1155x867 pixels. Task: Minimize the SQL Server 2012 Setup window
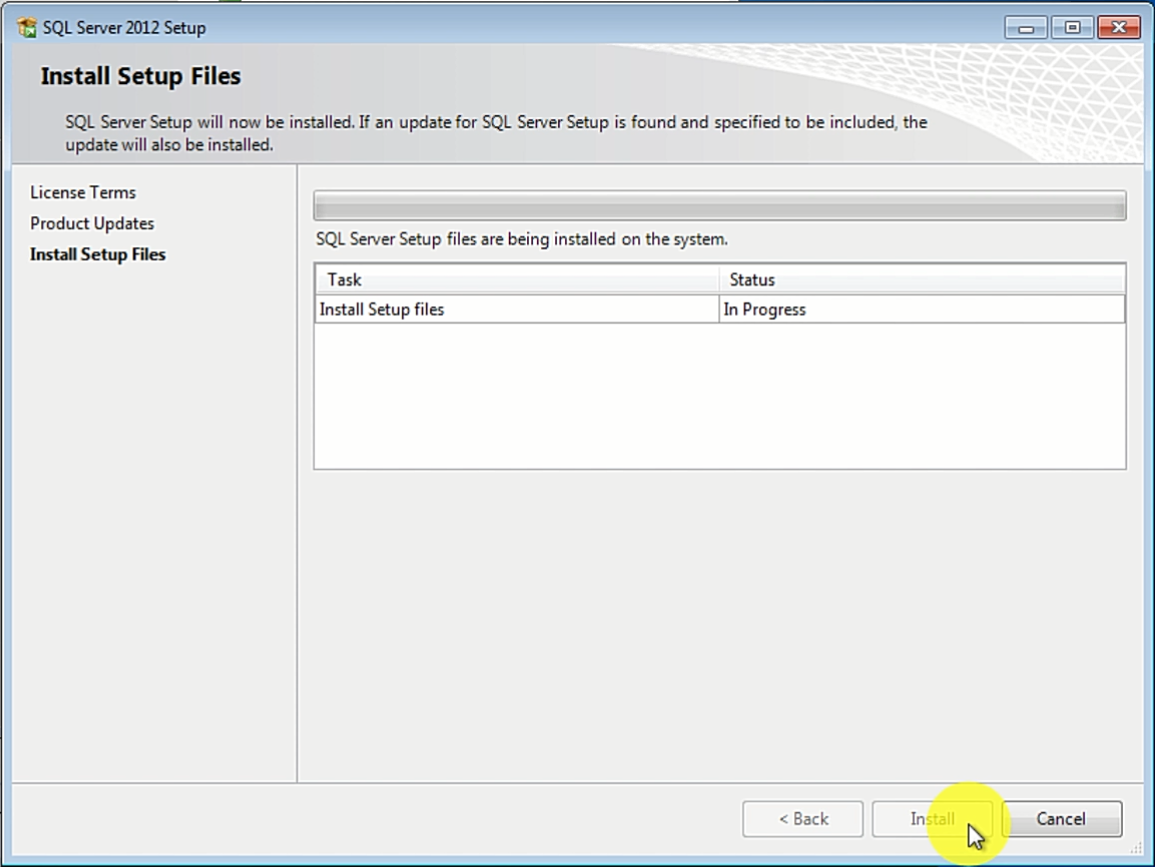pyautogui.click(x=1026, y=28)
